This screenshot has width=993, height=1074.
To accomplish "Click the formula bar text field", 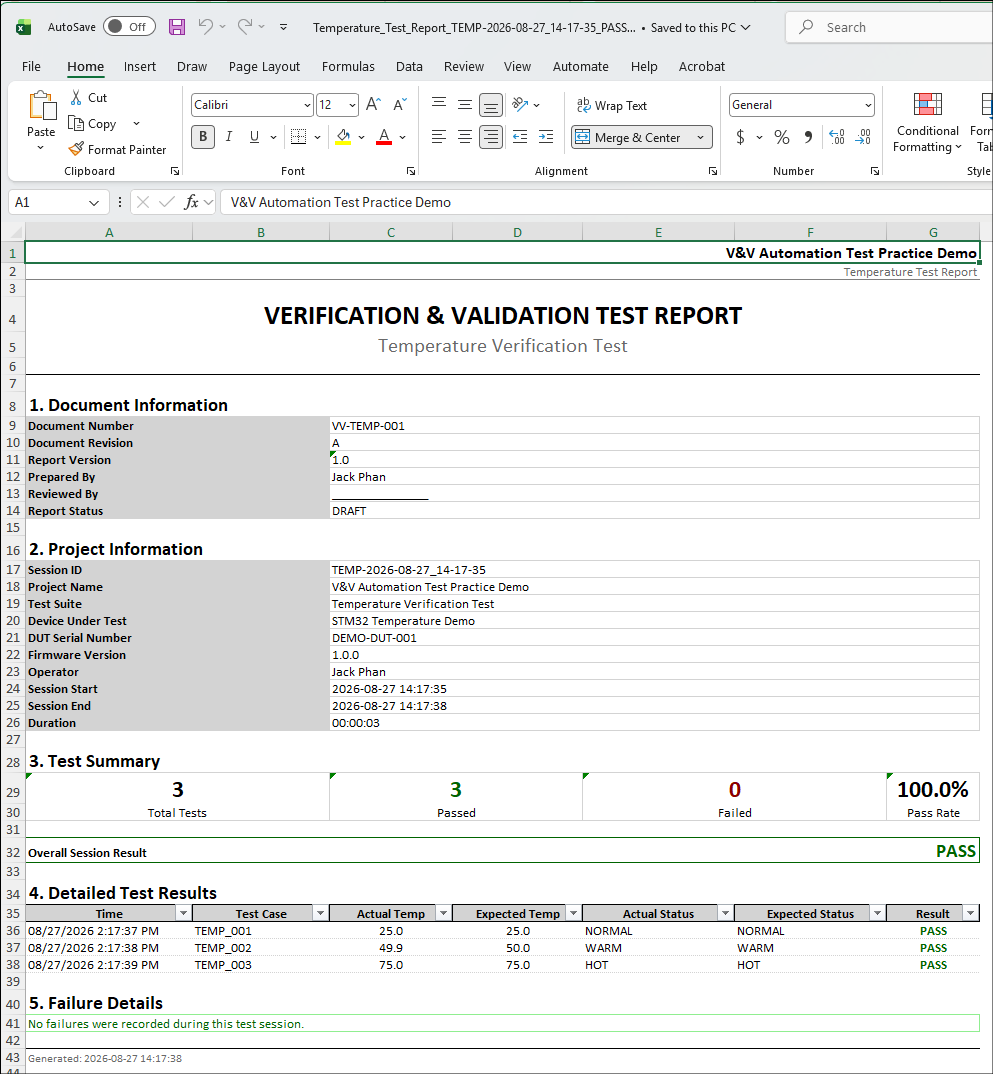I will coord(606,202).
